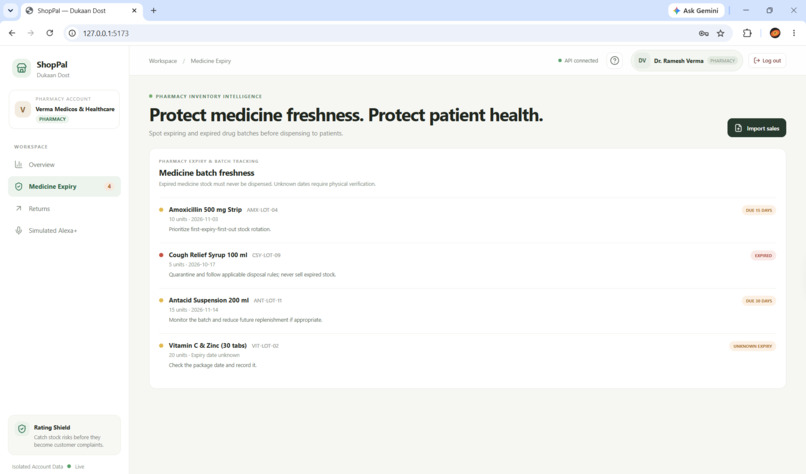806x474 pixels.
Task: Click the Medicine Expiry count badge 4
Action: [109, 187]
